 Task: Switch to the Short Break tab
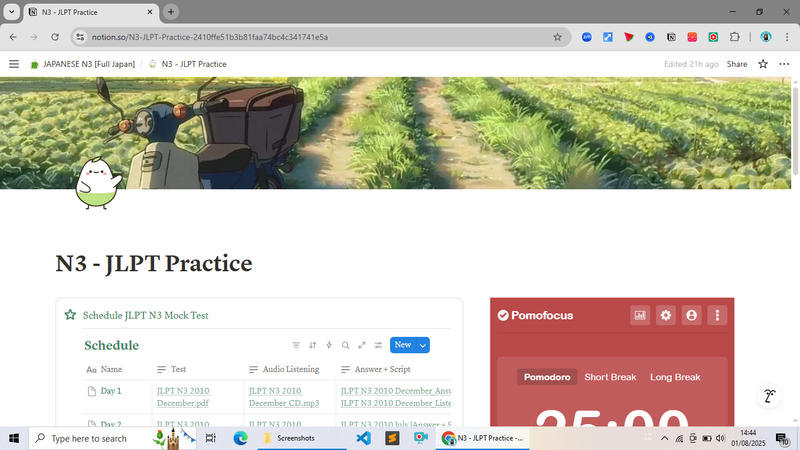610,377
